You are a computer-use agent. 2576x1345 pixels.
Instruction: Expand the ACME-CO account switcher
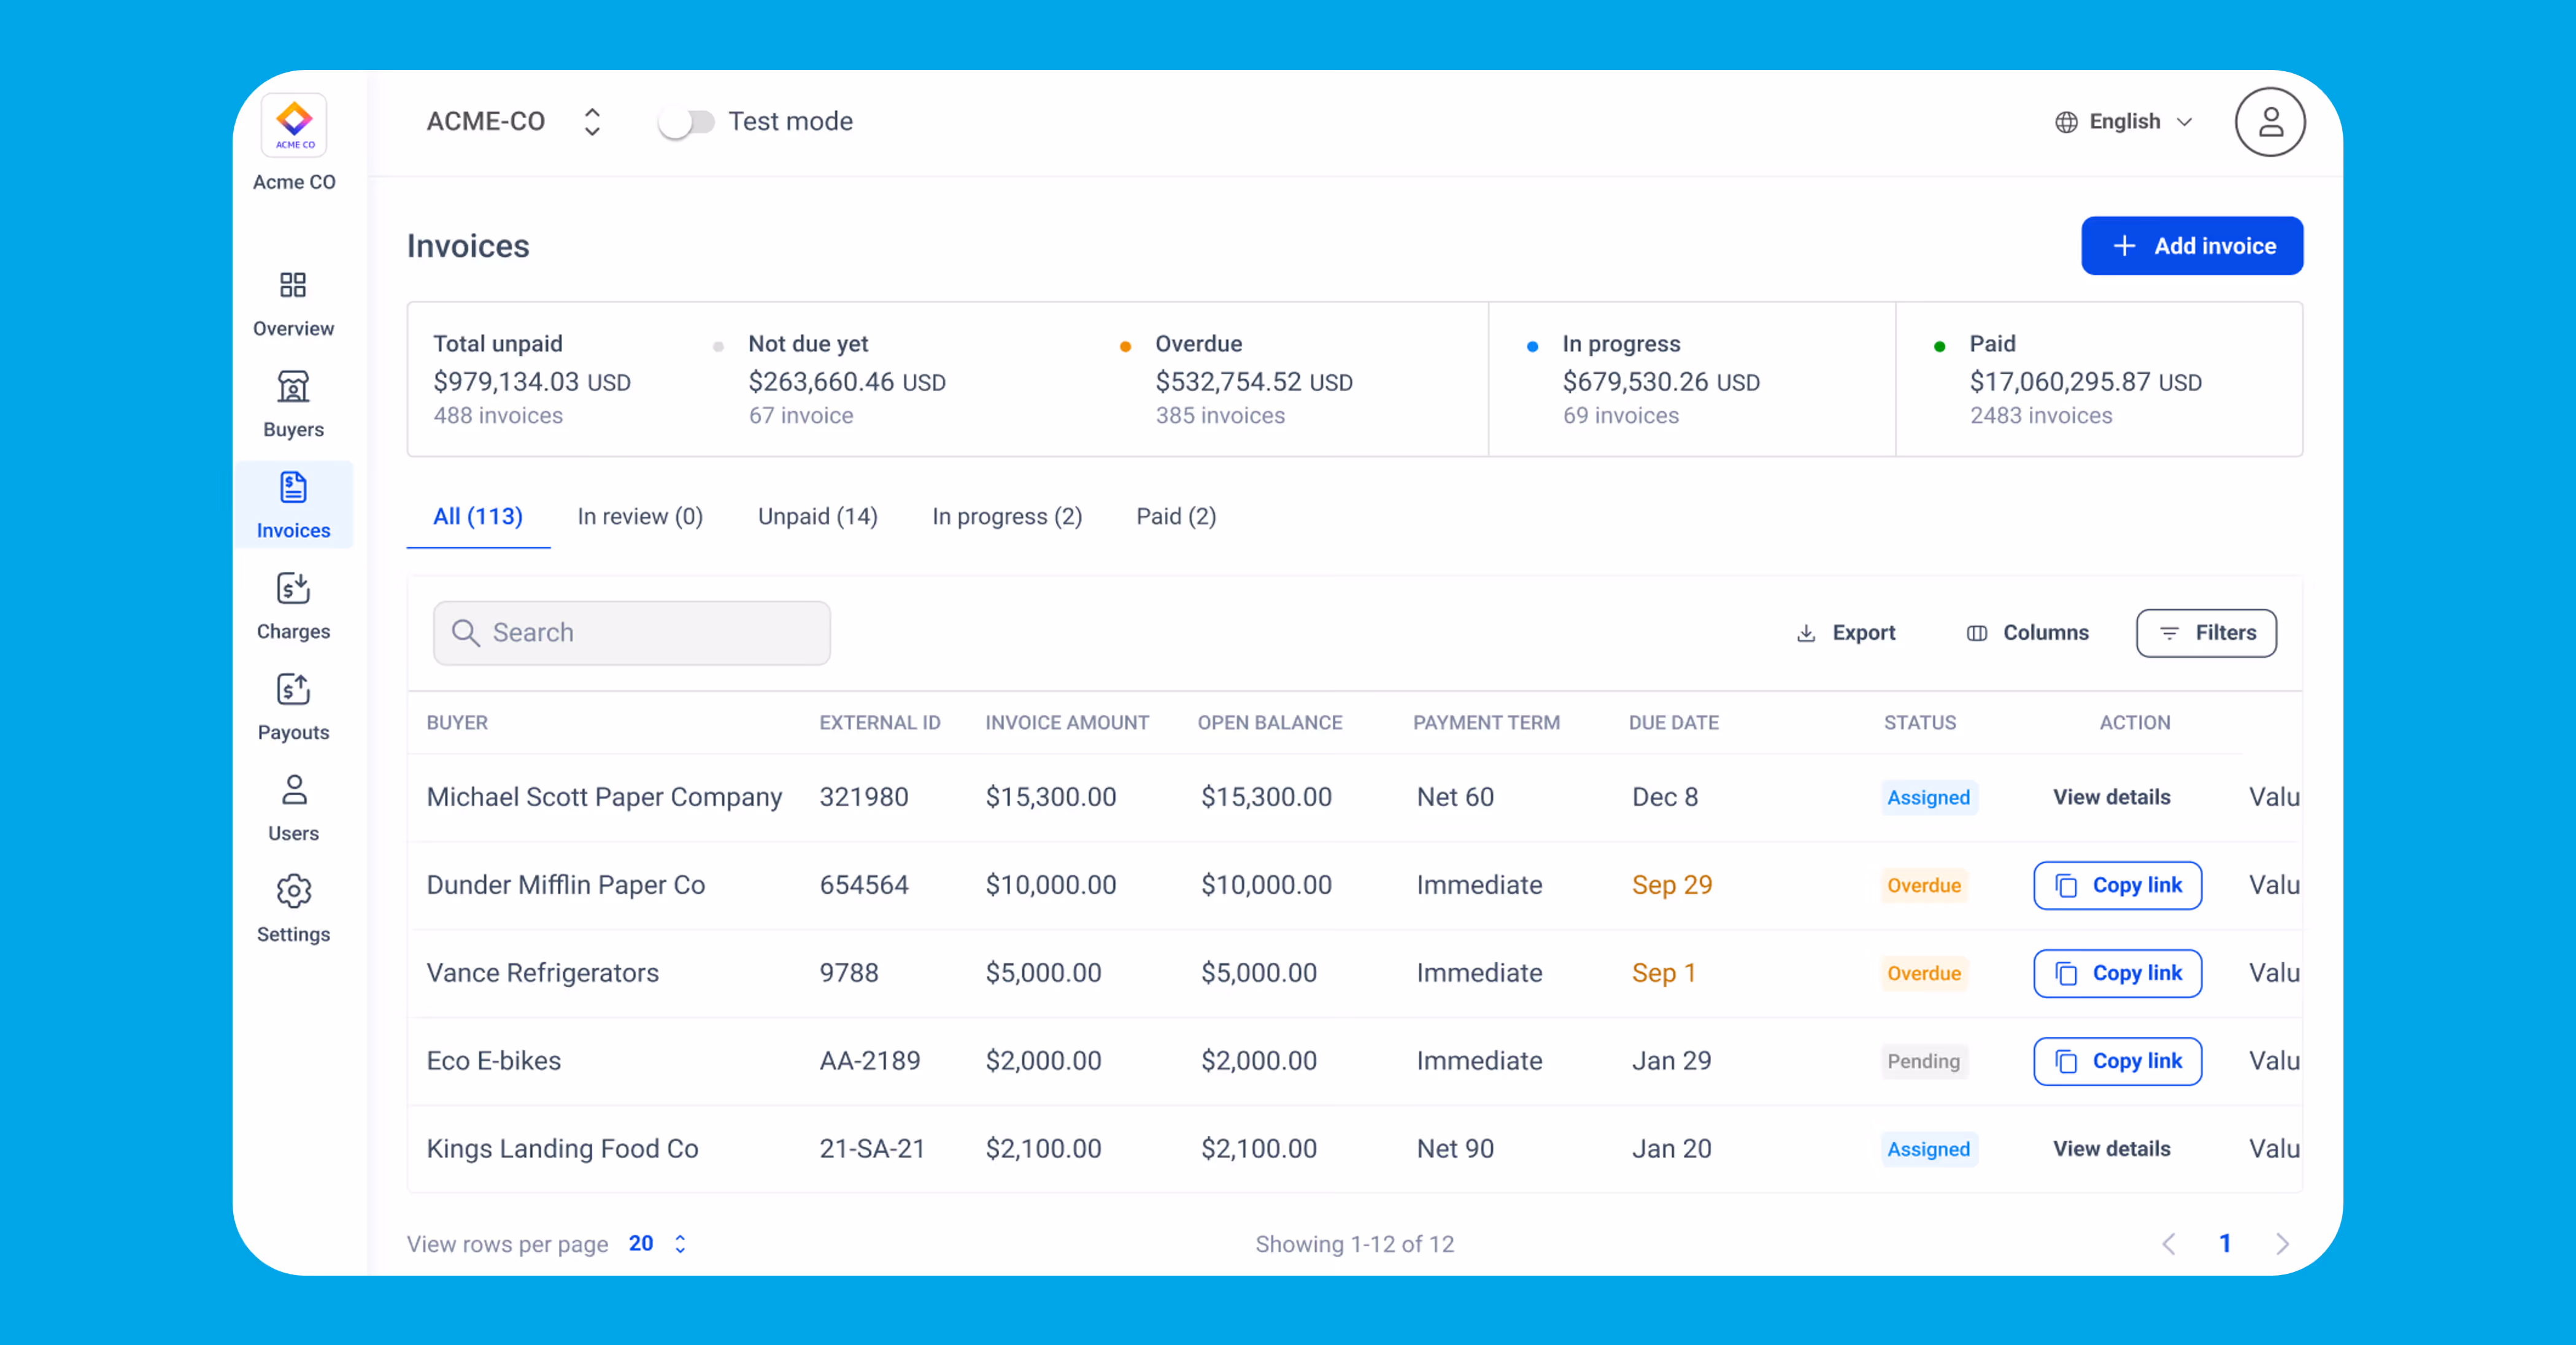[x=592, y=122]
